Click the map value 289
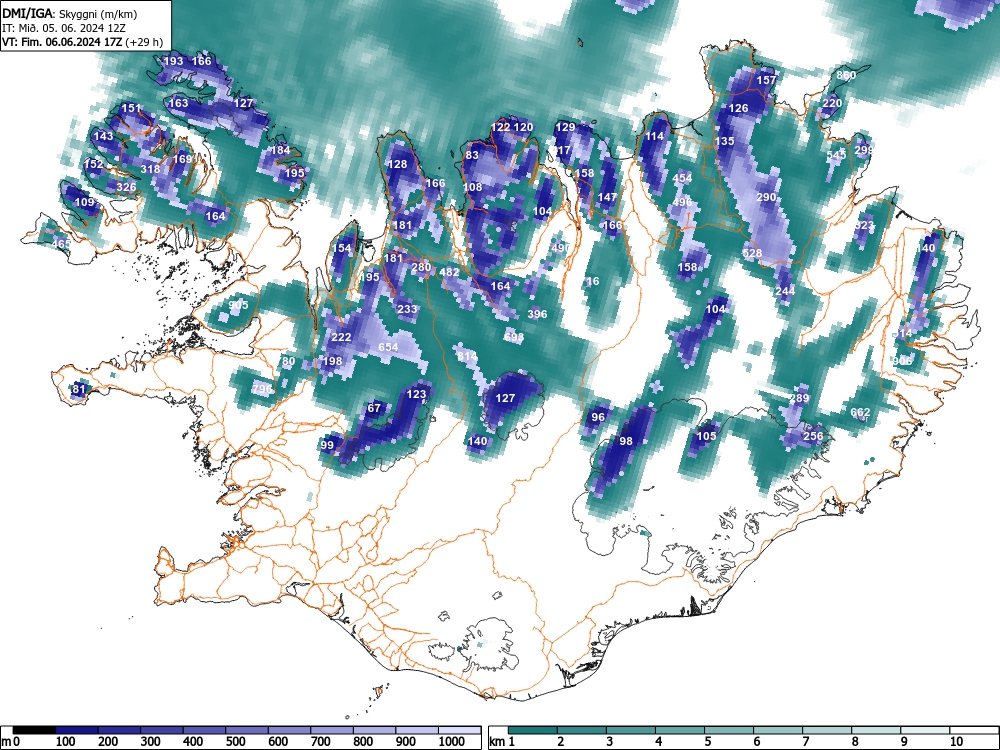The image size is (1000, 750). [x=800, y=398]
